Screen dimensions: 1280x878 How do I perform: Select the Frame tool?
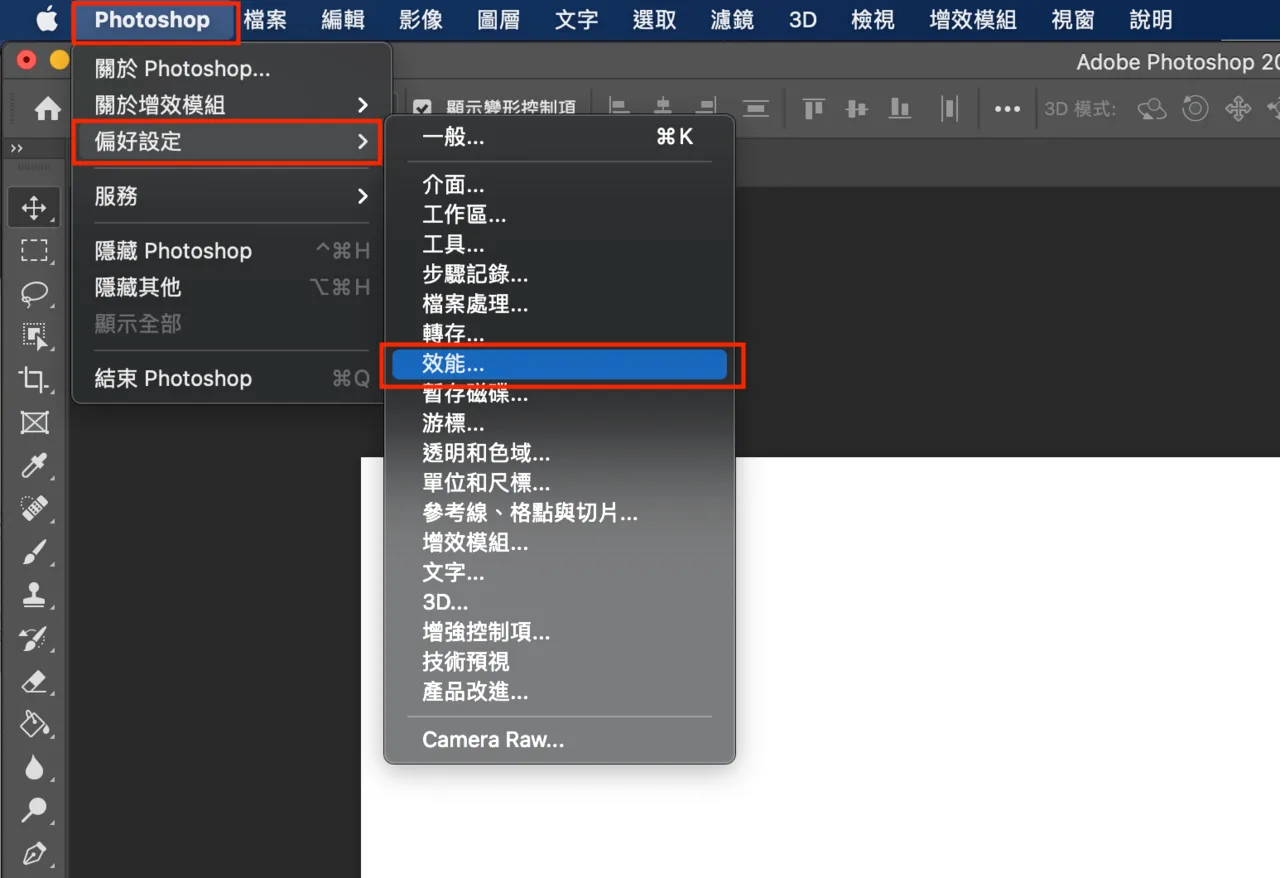pyautogui.click(x=35, y=423)
